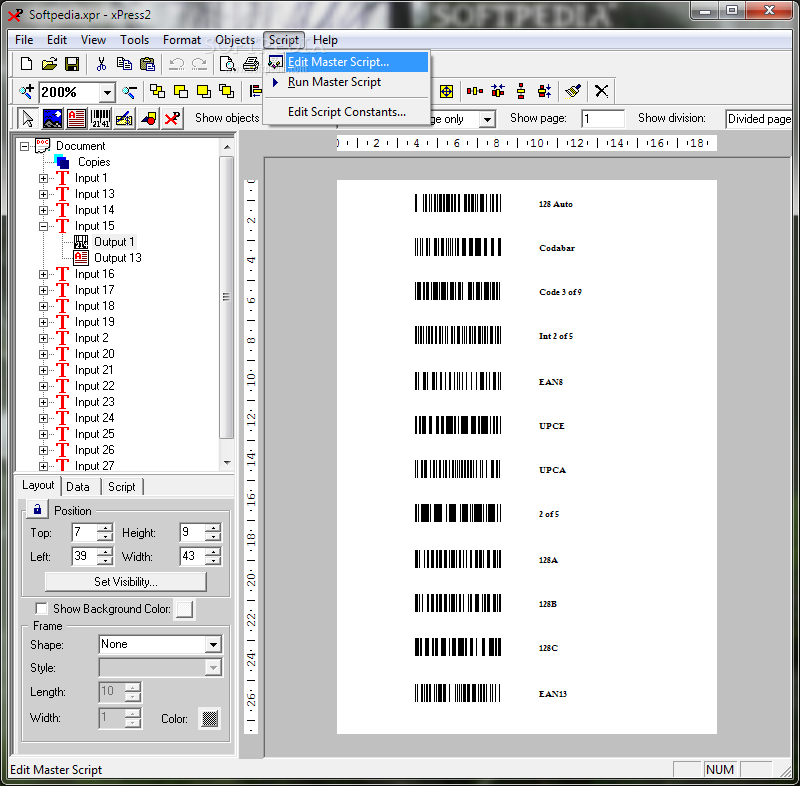Switch to the Data tab
This screenshot has height=786, width=800.
(x=78, y=487)
